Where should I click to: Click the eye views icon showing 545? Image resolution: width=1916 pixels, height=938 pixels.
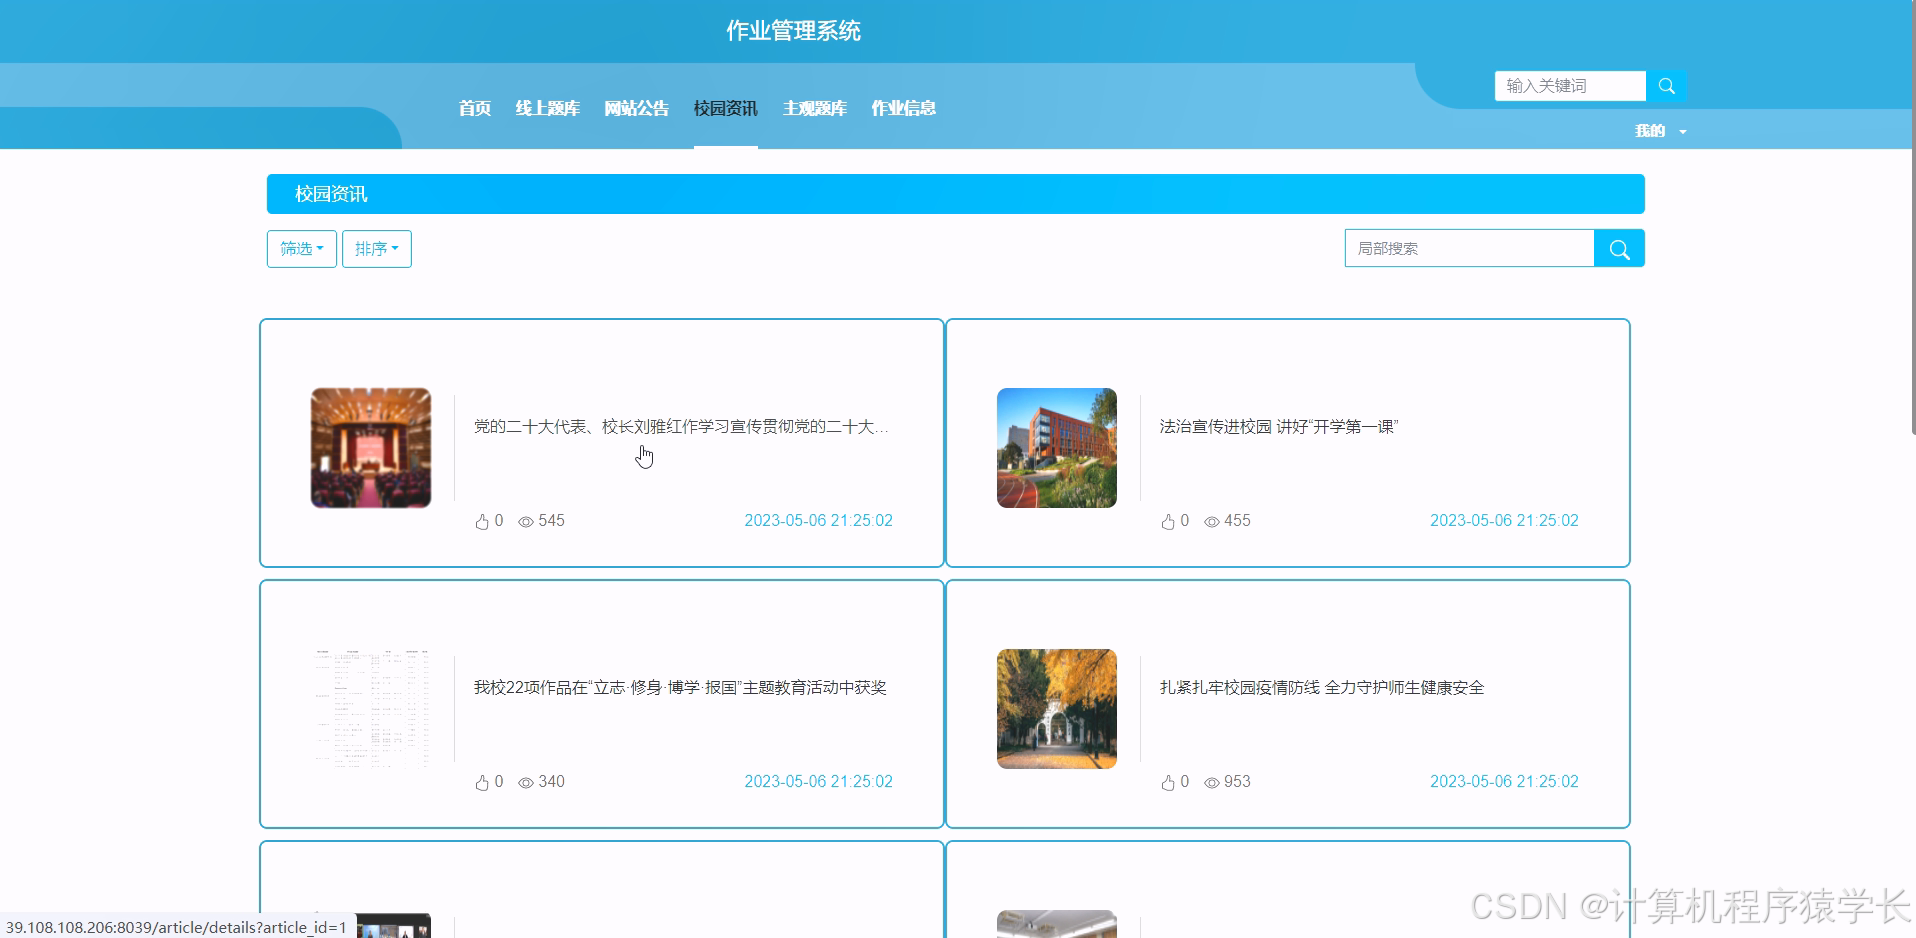click(525, 522)
